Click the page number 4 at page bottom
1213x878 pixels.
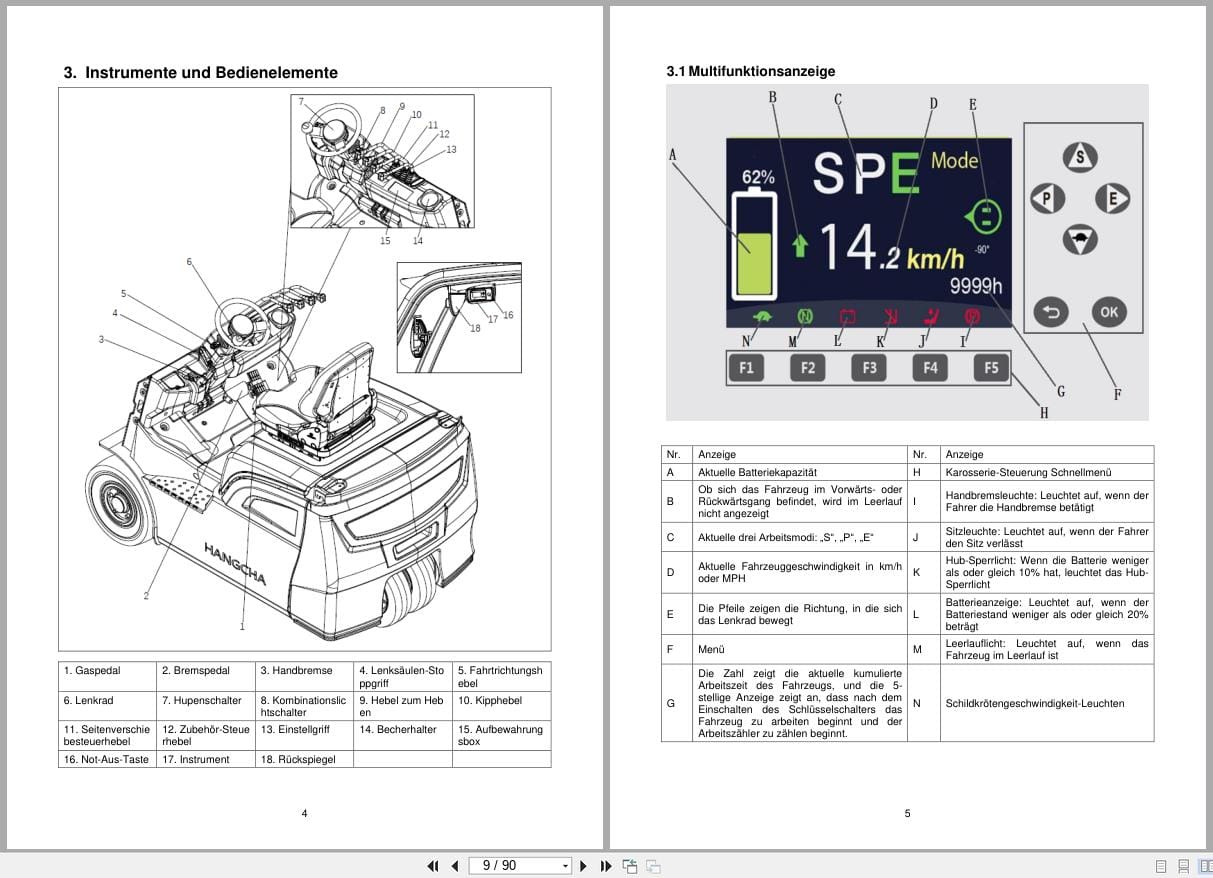pos(305,813)
